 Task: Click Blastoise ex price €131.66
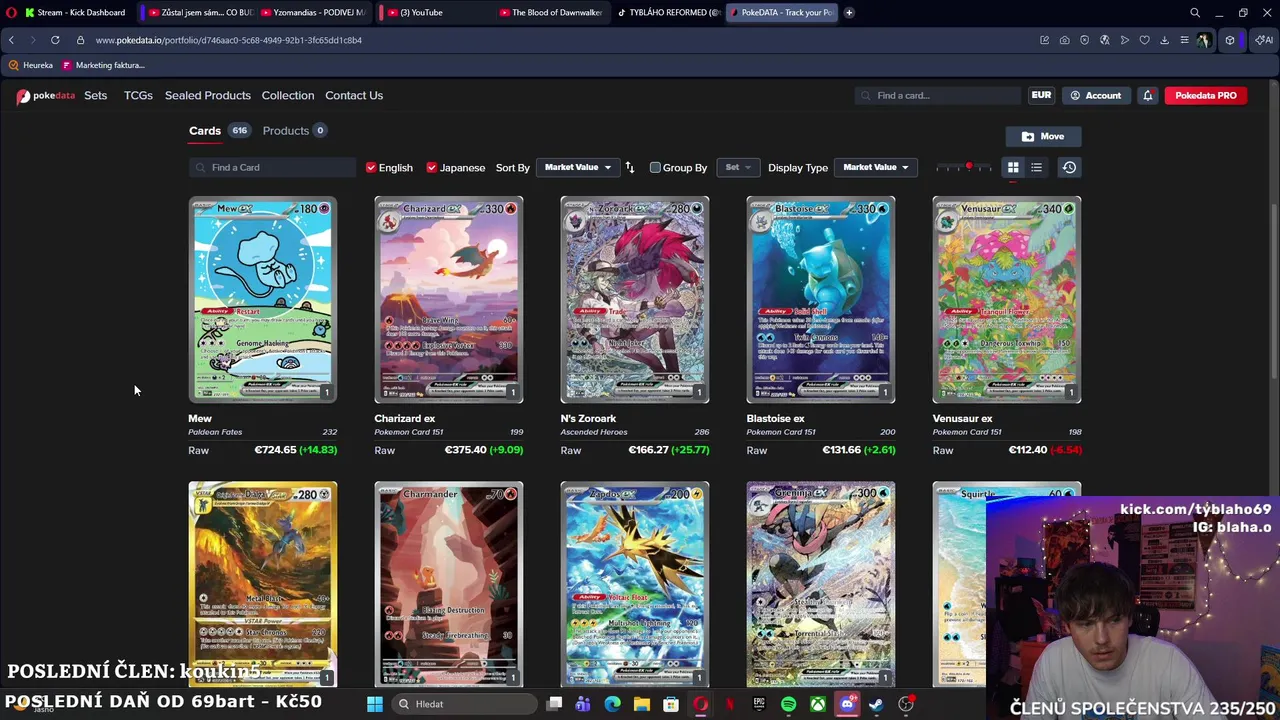841,450
